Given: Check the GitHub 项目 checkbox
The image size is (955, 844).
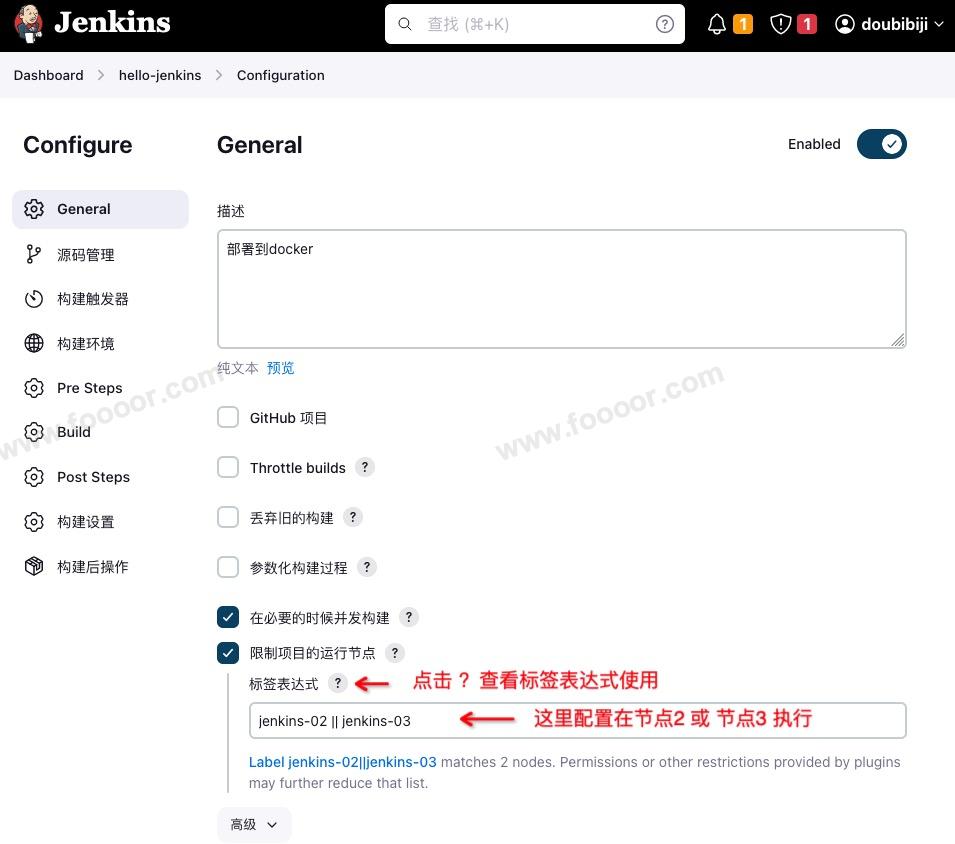Looking at the screenshot, I should pyautogui.click(x=228, y=417).
